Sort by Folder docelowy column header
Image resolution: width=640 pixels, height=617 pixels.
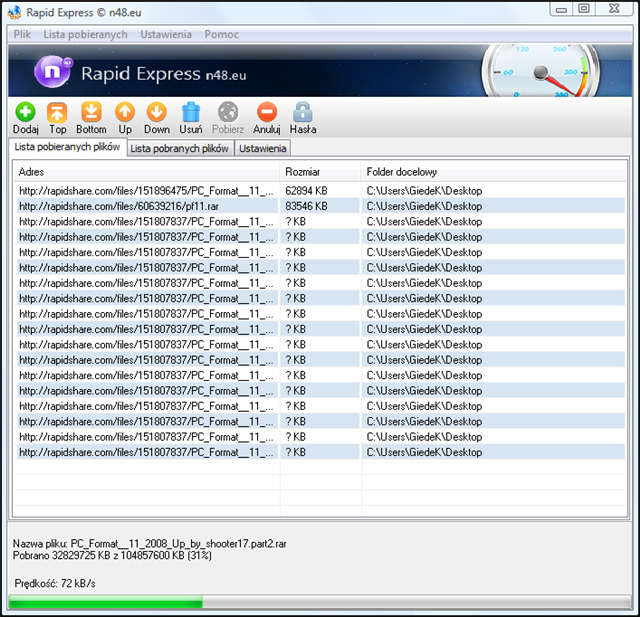[493, 172]
